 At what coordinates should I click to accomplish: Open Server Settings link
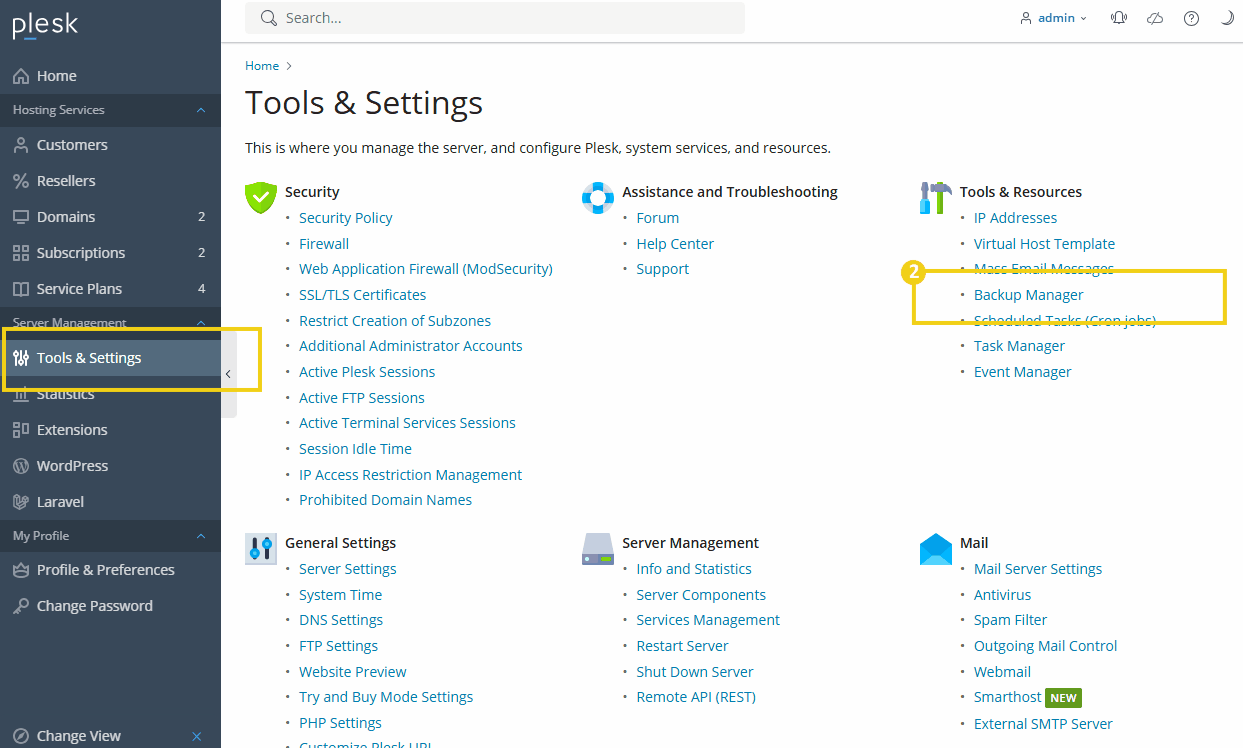tap(347, 569)
